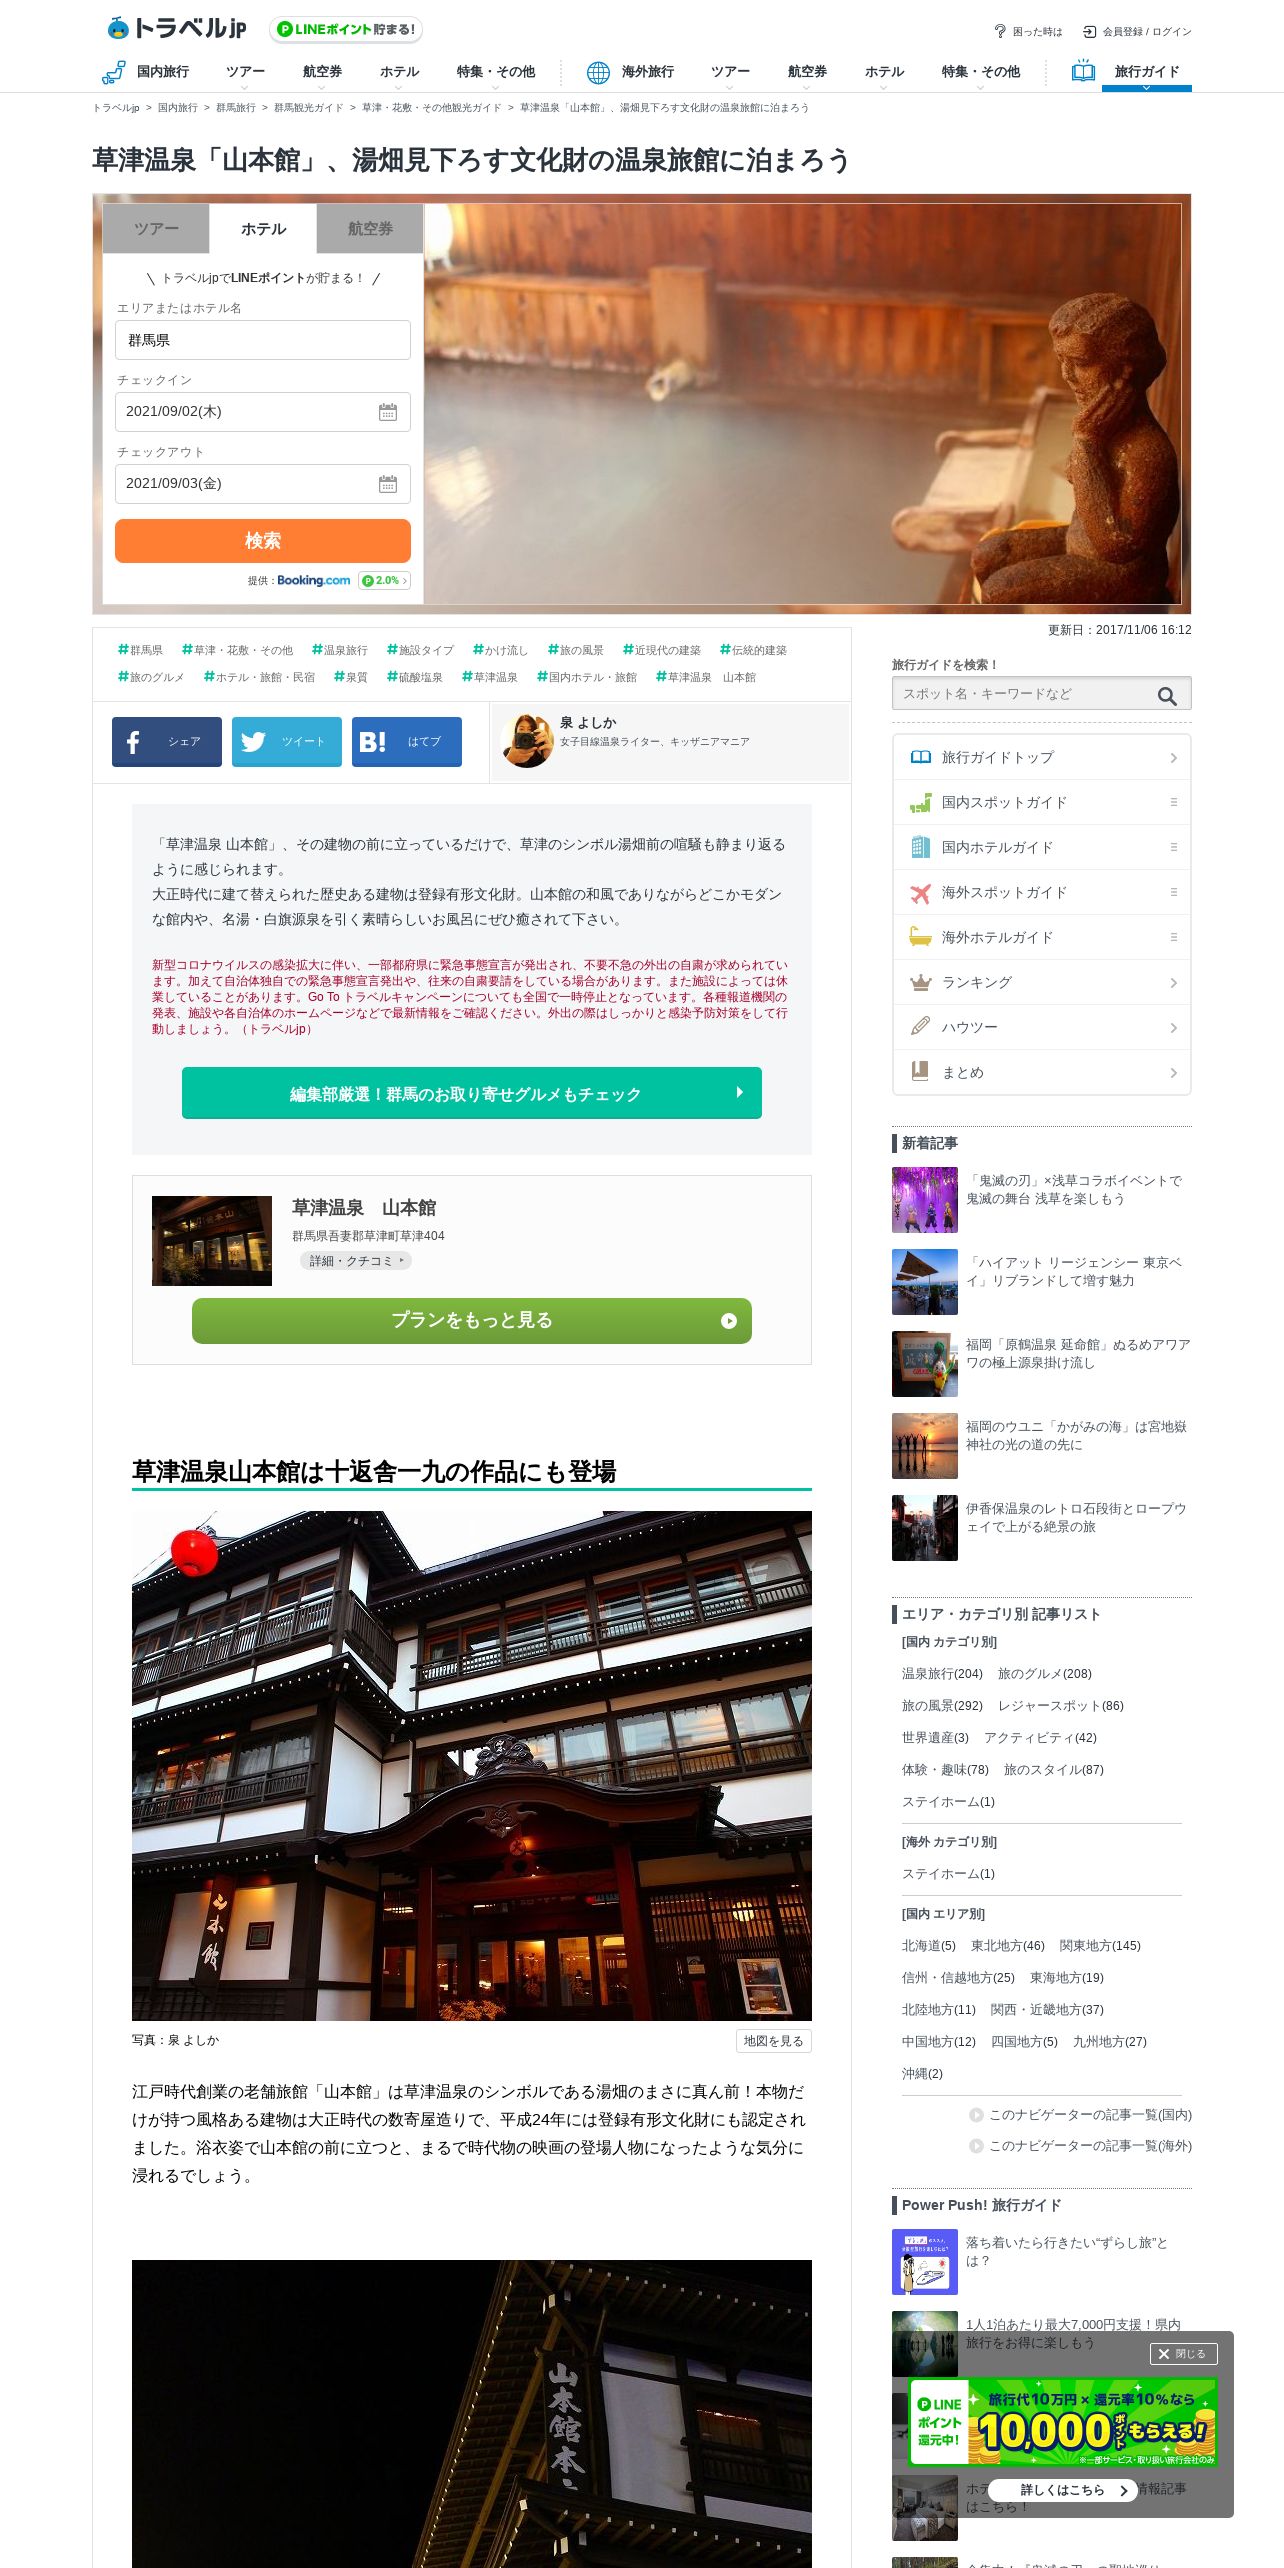Open the チェックアウト calendar icon

[x=388, y=484]
